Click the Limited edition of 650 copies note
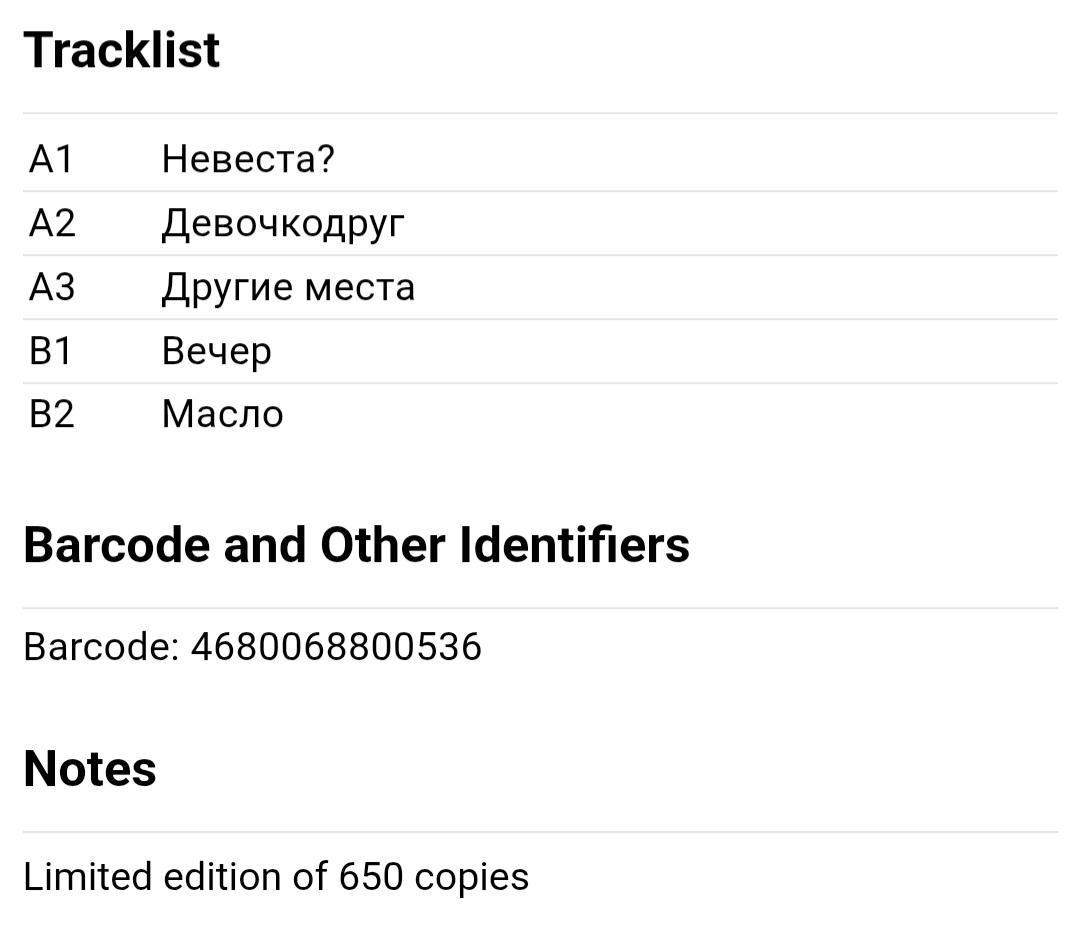Screen dimensions: 1080x929 pyautogui.click(x=276, y=877)
